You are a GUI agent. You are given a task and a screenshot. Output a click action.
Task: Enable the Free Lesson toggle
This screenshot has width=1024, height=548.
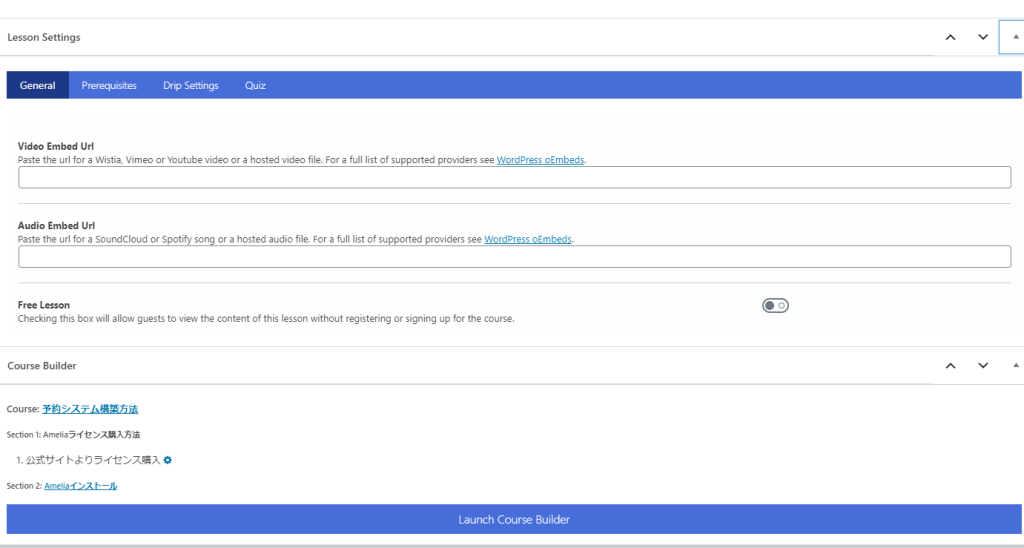pyautogui.click(x=775, y=306)
